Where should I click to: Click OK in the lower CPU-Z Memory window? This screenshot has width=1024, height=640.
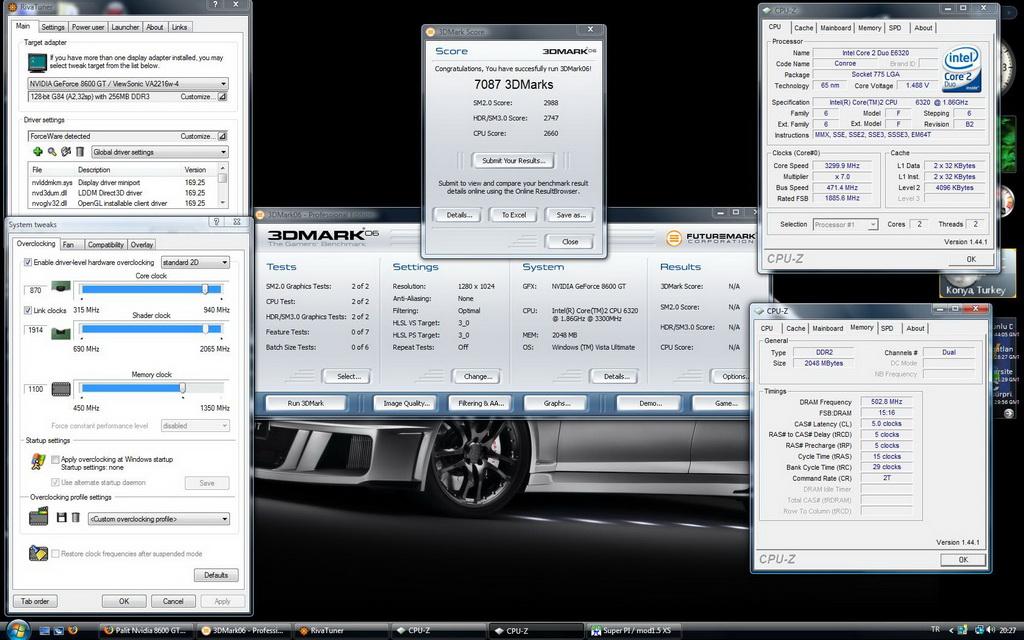[963, 560]
